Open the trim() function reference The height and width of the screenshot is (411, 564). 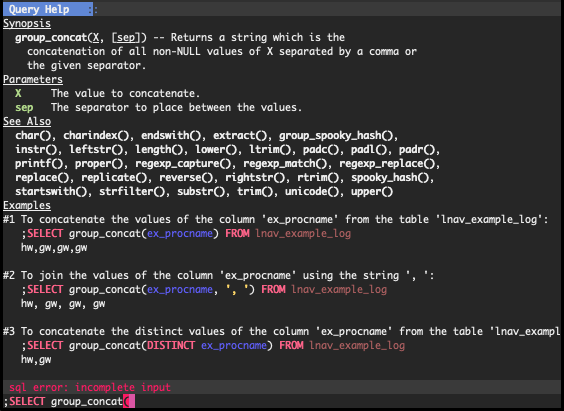pyautogui.click(x=255, y=192)
